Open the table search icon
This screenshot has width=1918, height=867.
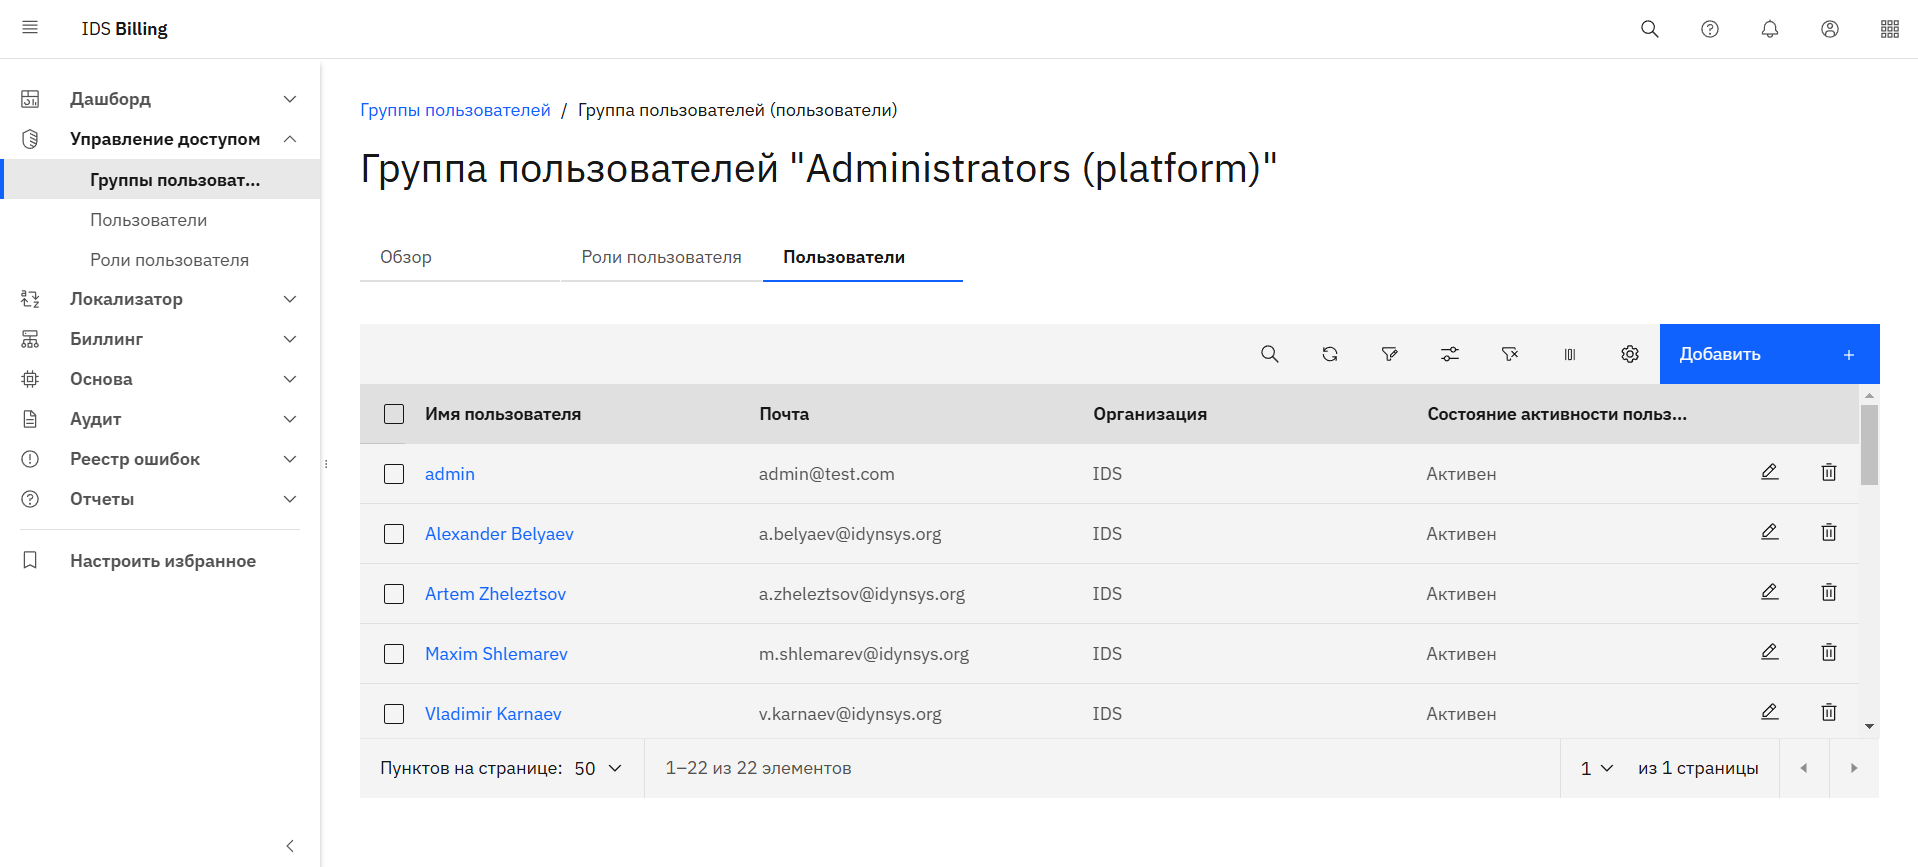(1269, 354)
